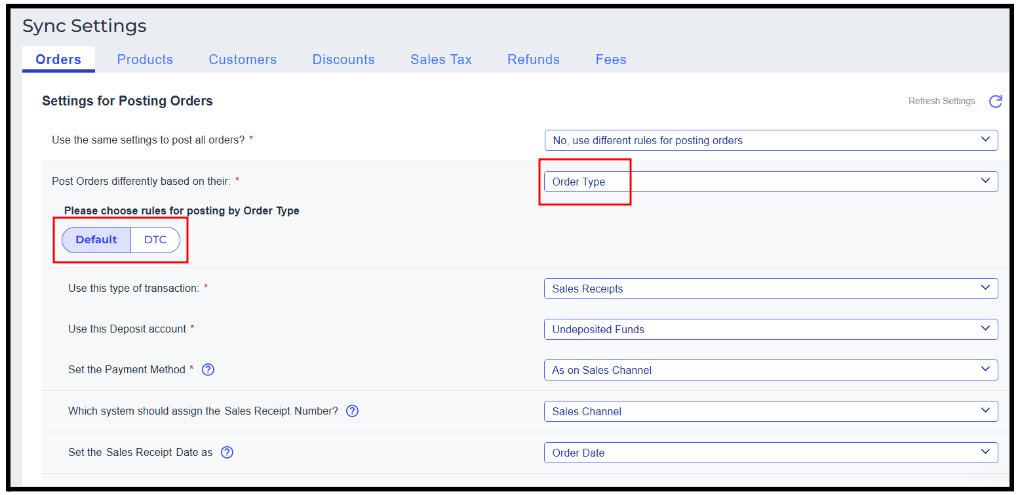Click help icon next to Payment Method
1018x495 pixels.
tap(208, 370)
